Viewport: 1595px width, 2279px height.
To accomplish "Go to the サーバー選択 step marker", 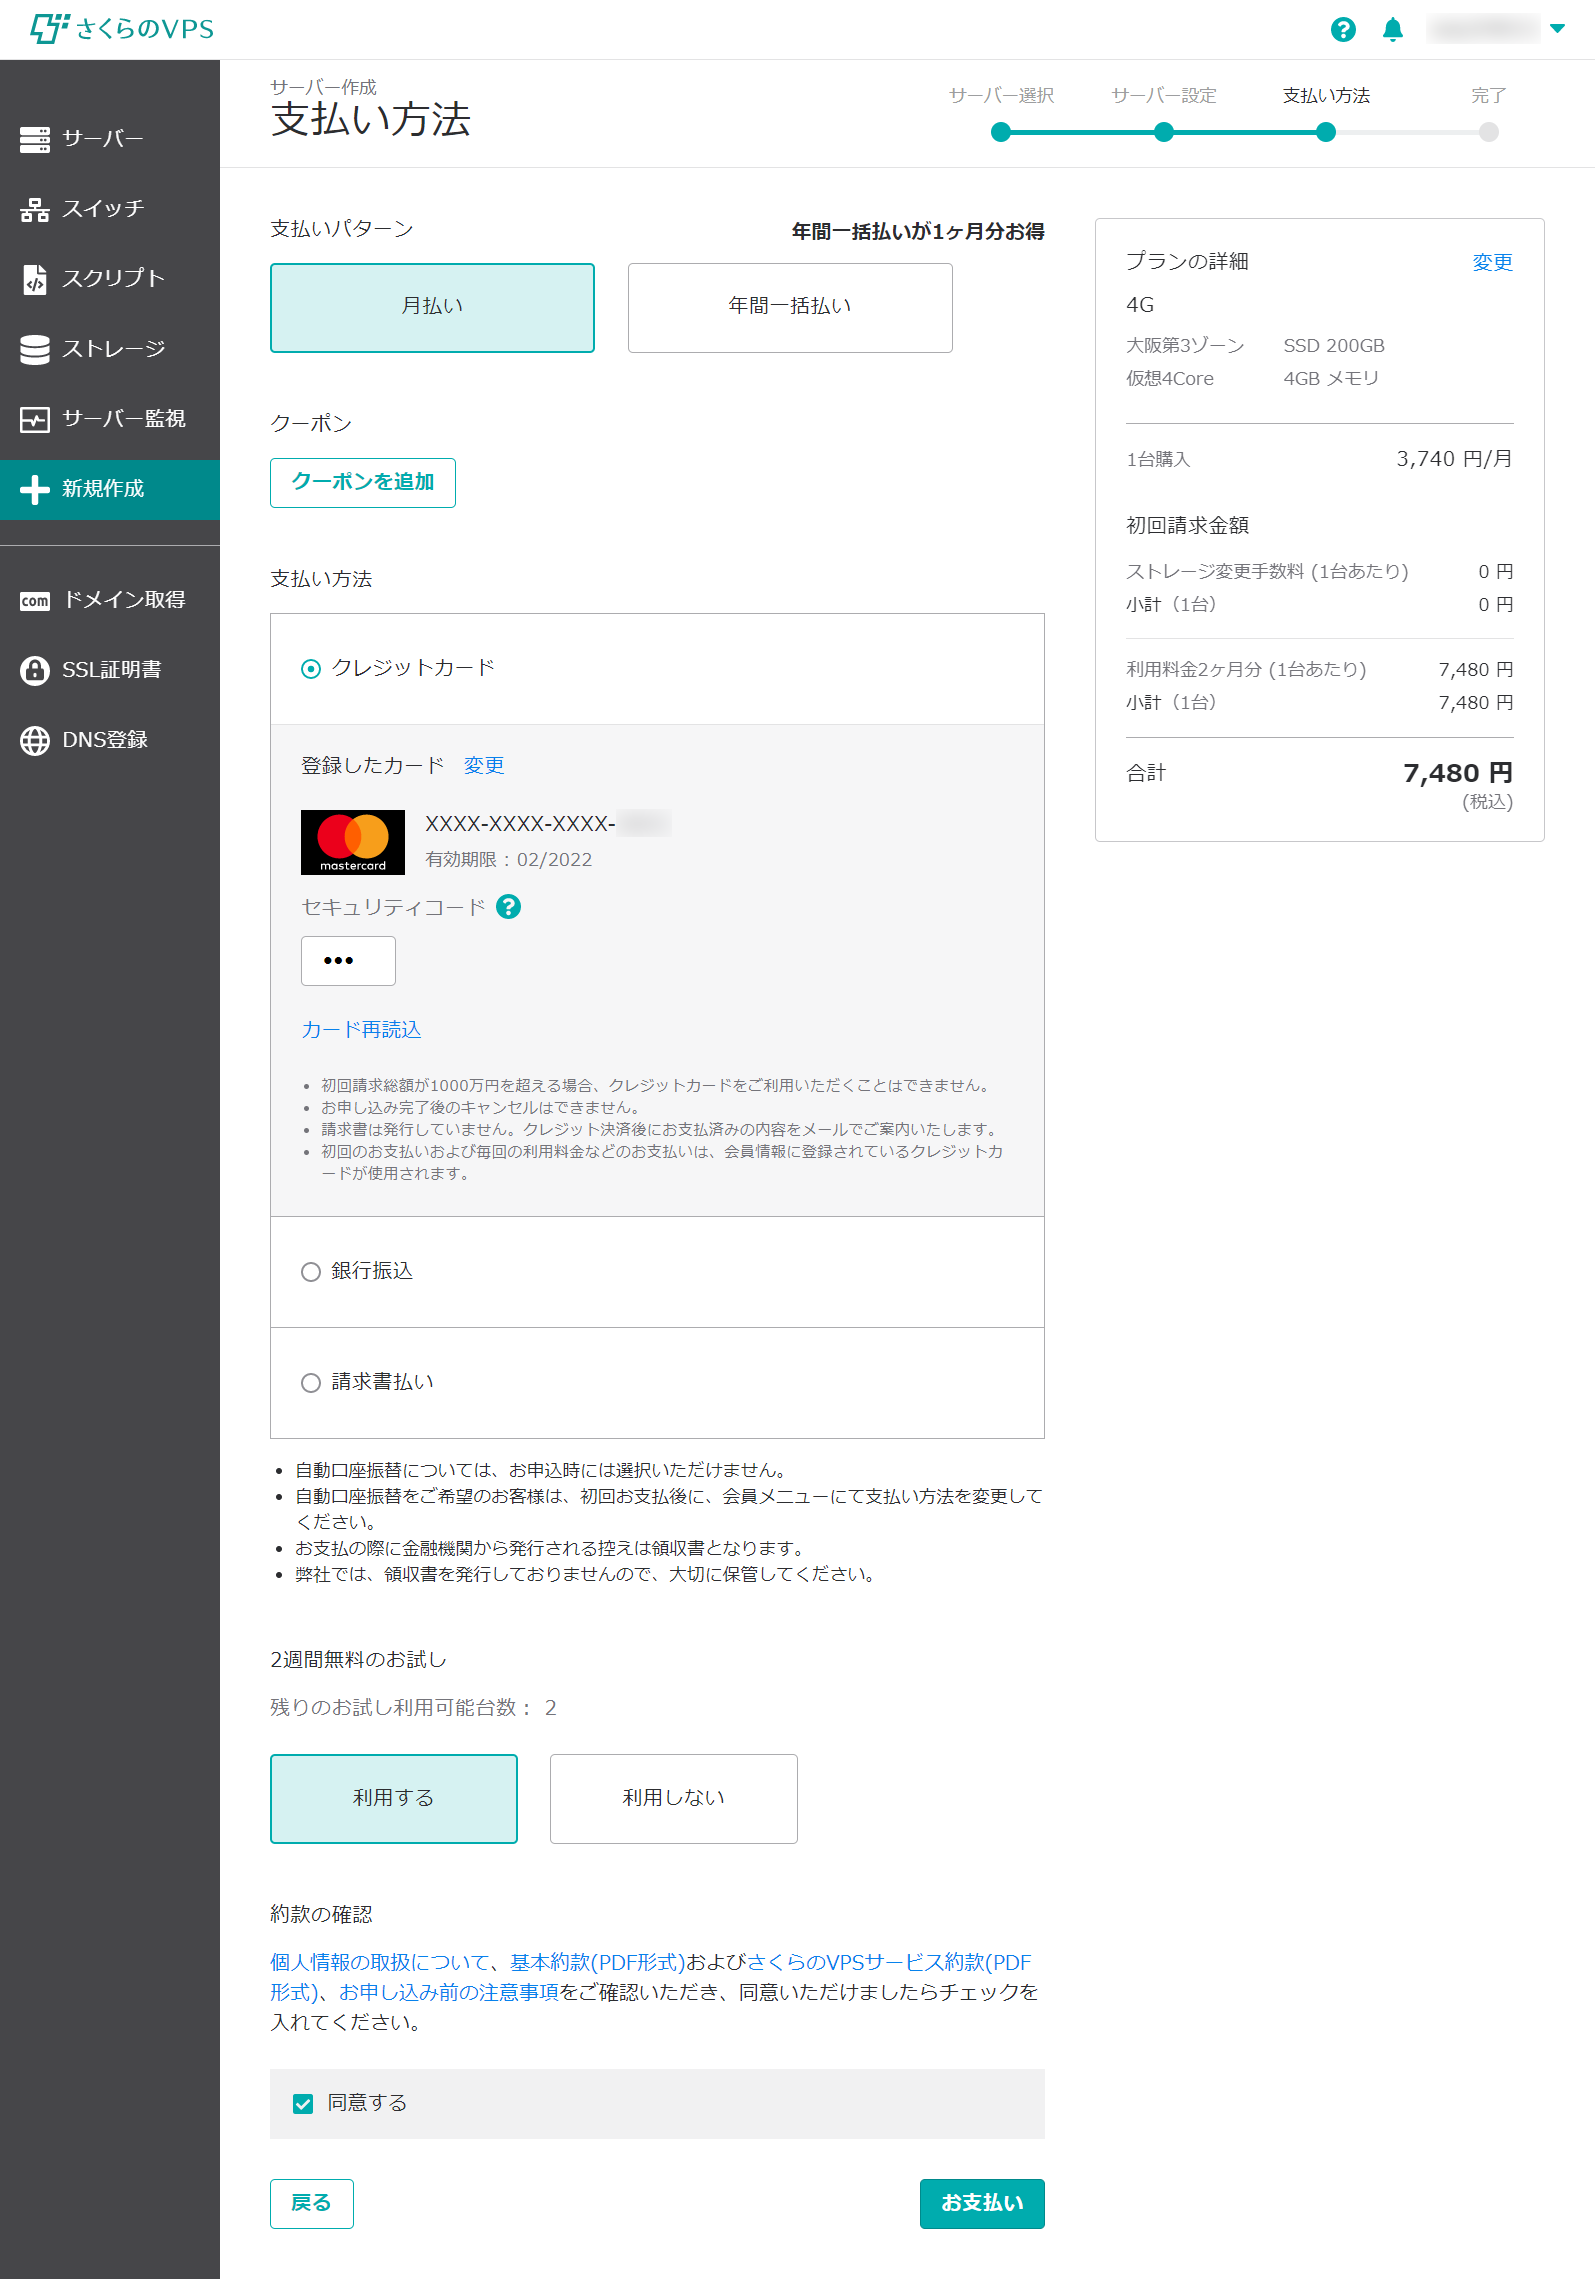I will 1001,132.
